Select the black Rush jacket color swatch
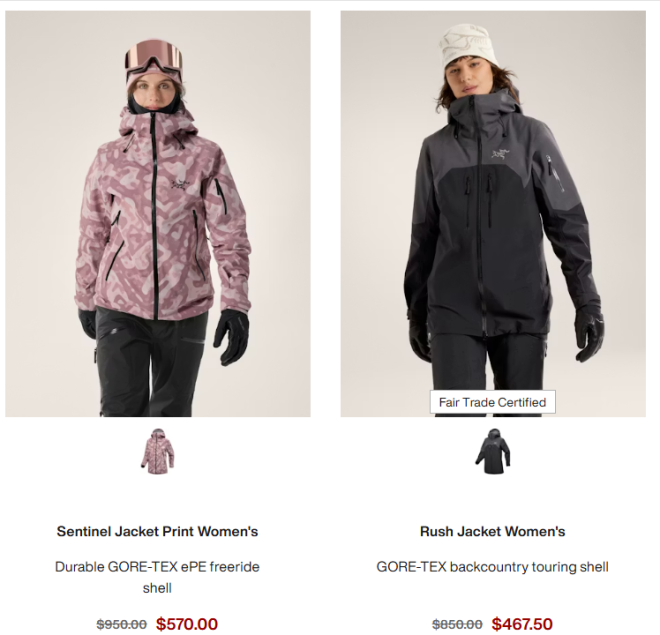This screenshot has height=635, width=660. pos(493,452)
